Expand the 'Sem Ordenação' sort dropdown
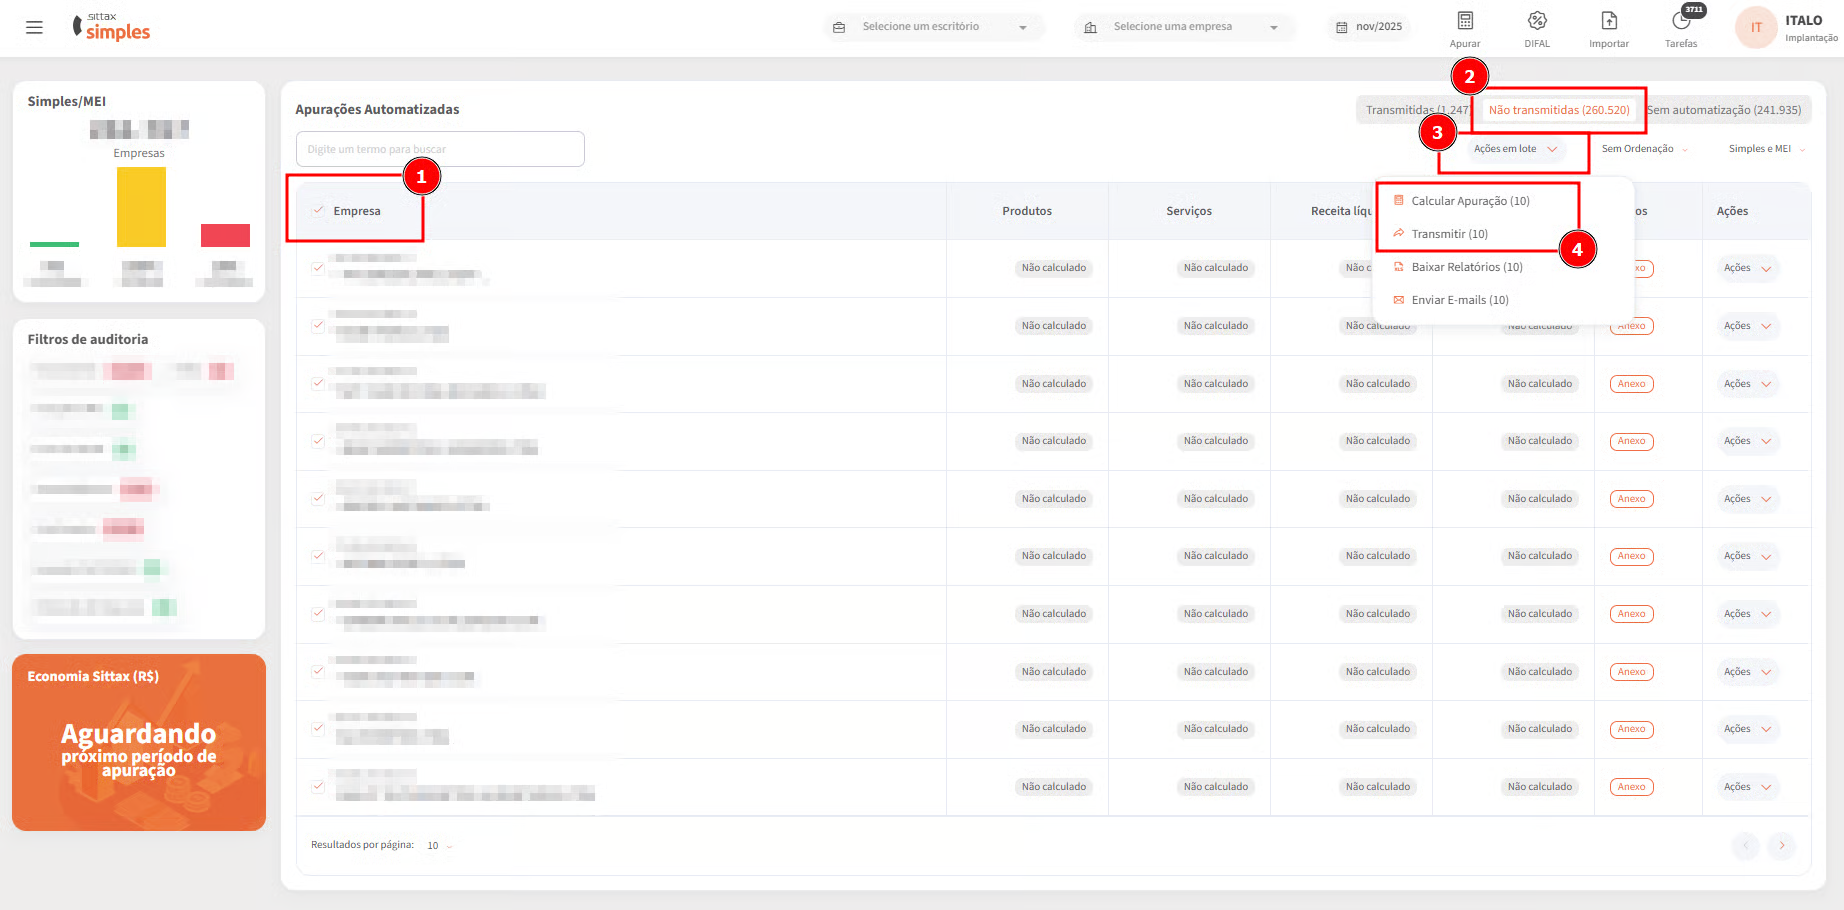The width and height of the screenshot is (1844, 910). (1644, 149)
